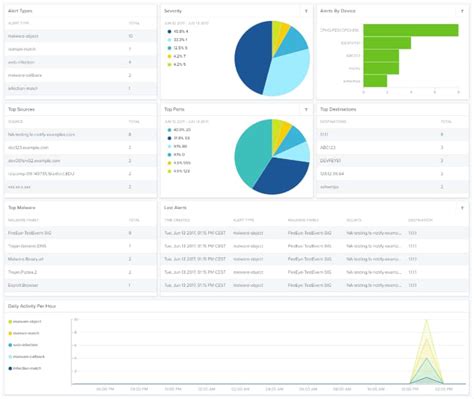474x399 pixels.
Task: Click the dark blue legend dot in Severity
Action: pos(169,32)
